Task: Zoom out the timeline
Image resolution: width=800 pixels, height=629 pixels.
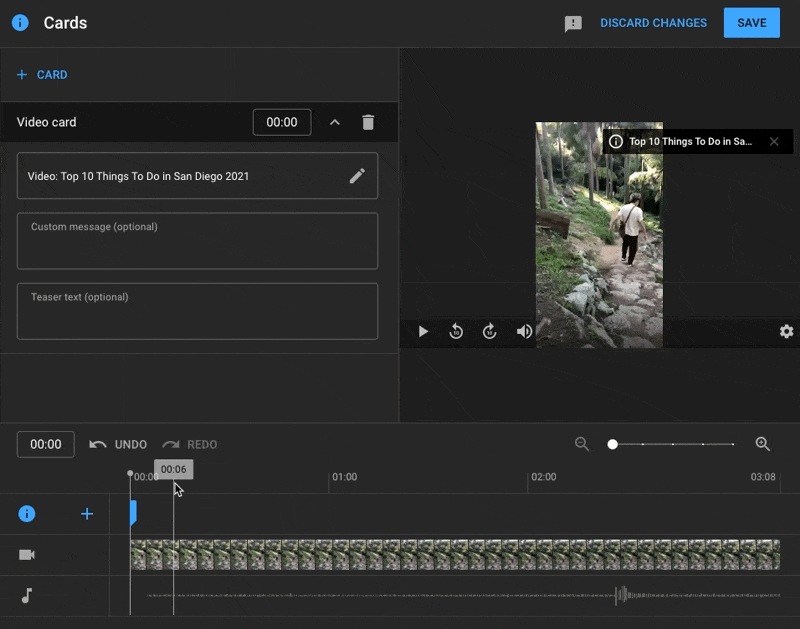Action: 582,444
